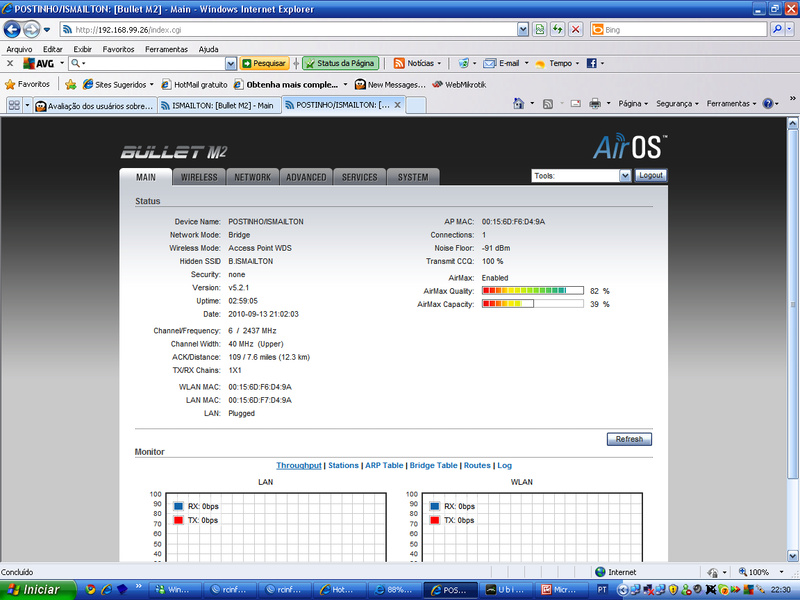Open the Arquivo menu
Viewport: 800px width, 600px height.
click(x=19, y=49)
